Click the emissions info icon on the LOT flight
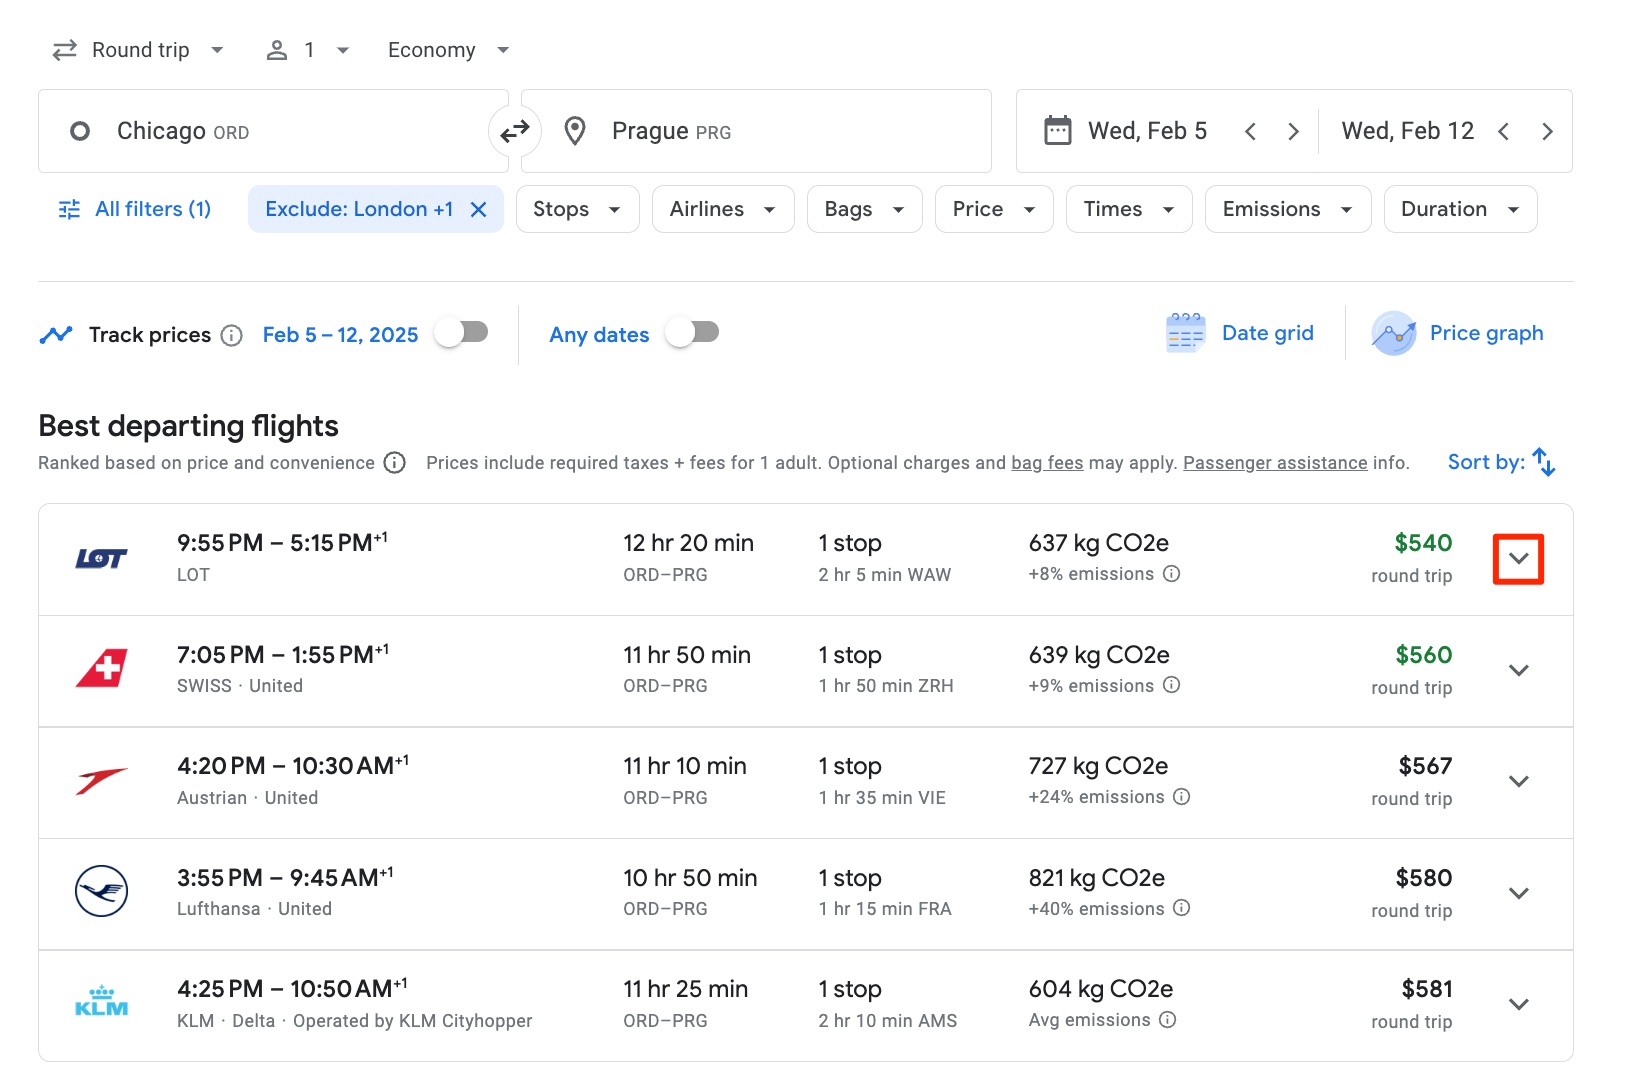 pyautogui.click(x=1171, y=575)
